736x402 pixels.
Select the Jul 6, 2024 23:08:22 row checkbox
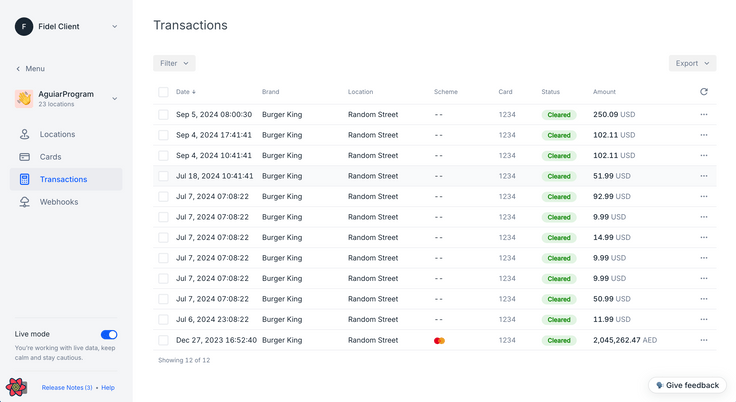[x=163, y=319]
